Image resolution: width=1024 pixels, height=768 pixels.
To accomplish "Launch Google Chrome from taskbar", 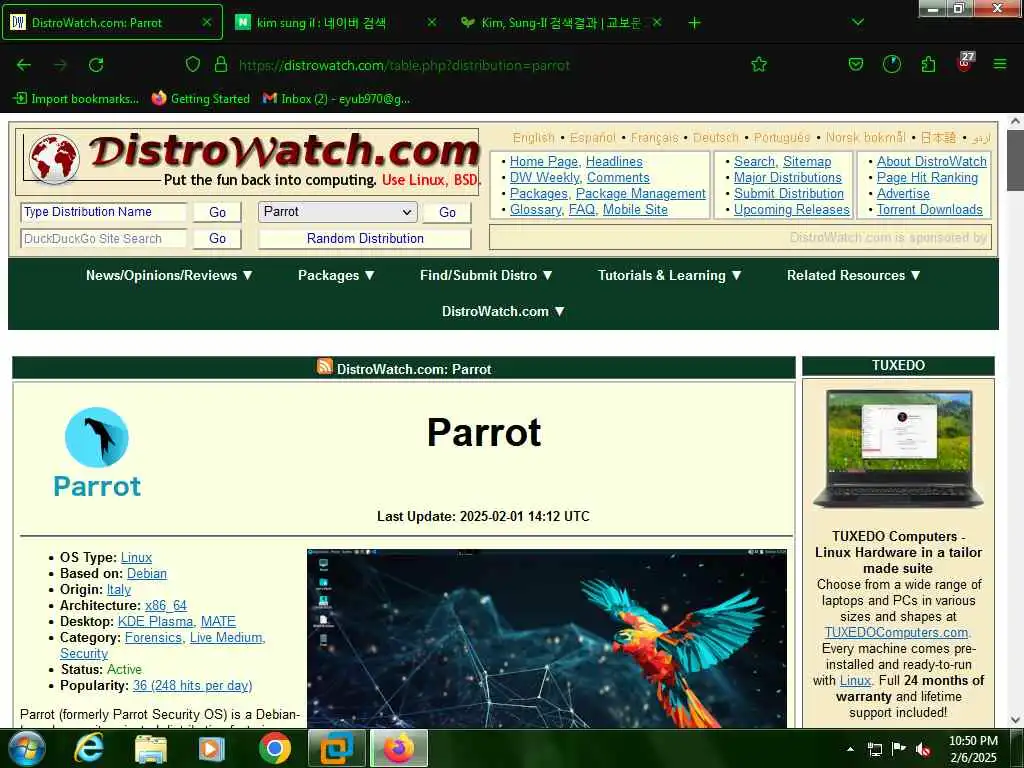I will click(x=274, y=748).
